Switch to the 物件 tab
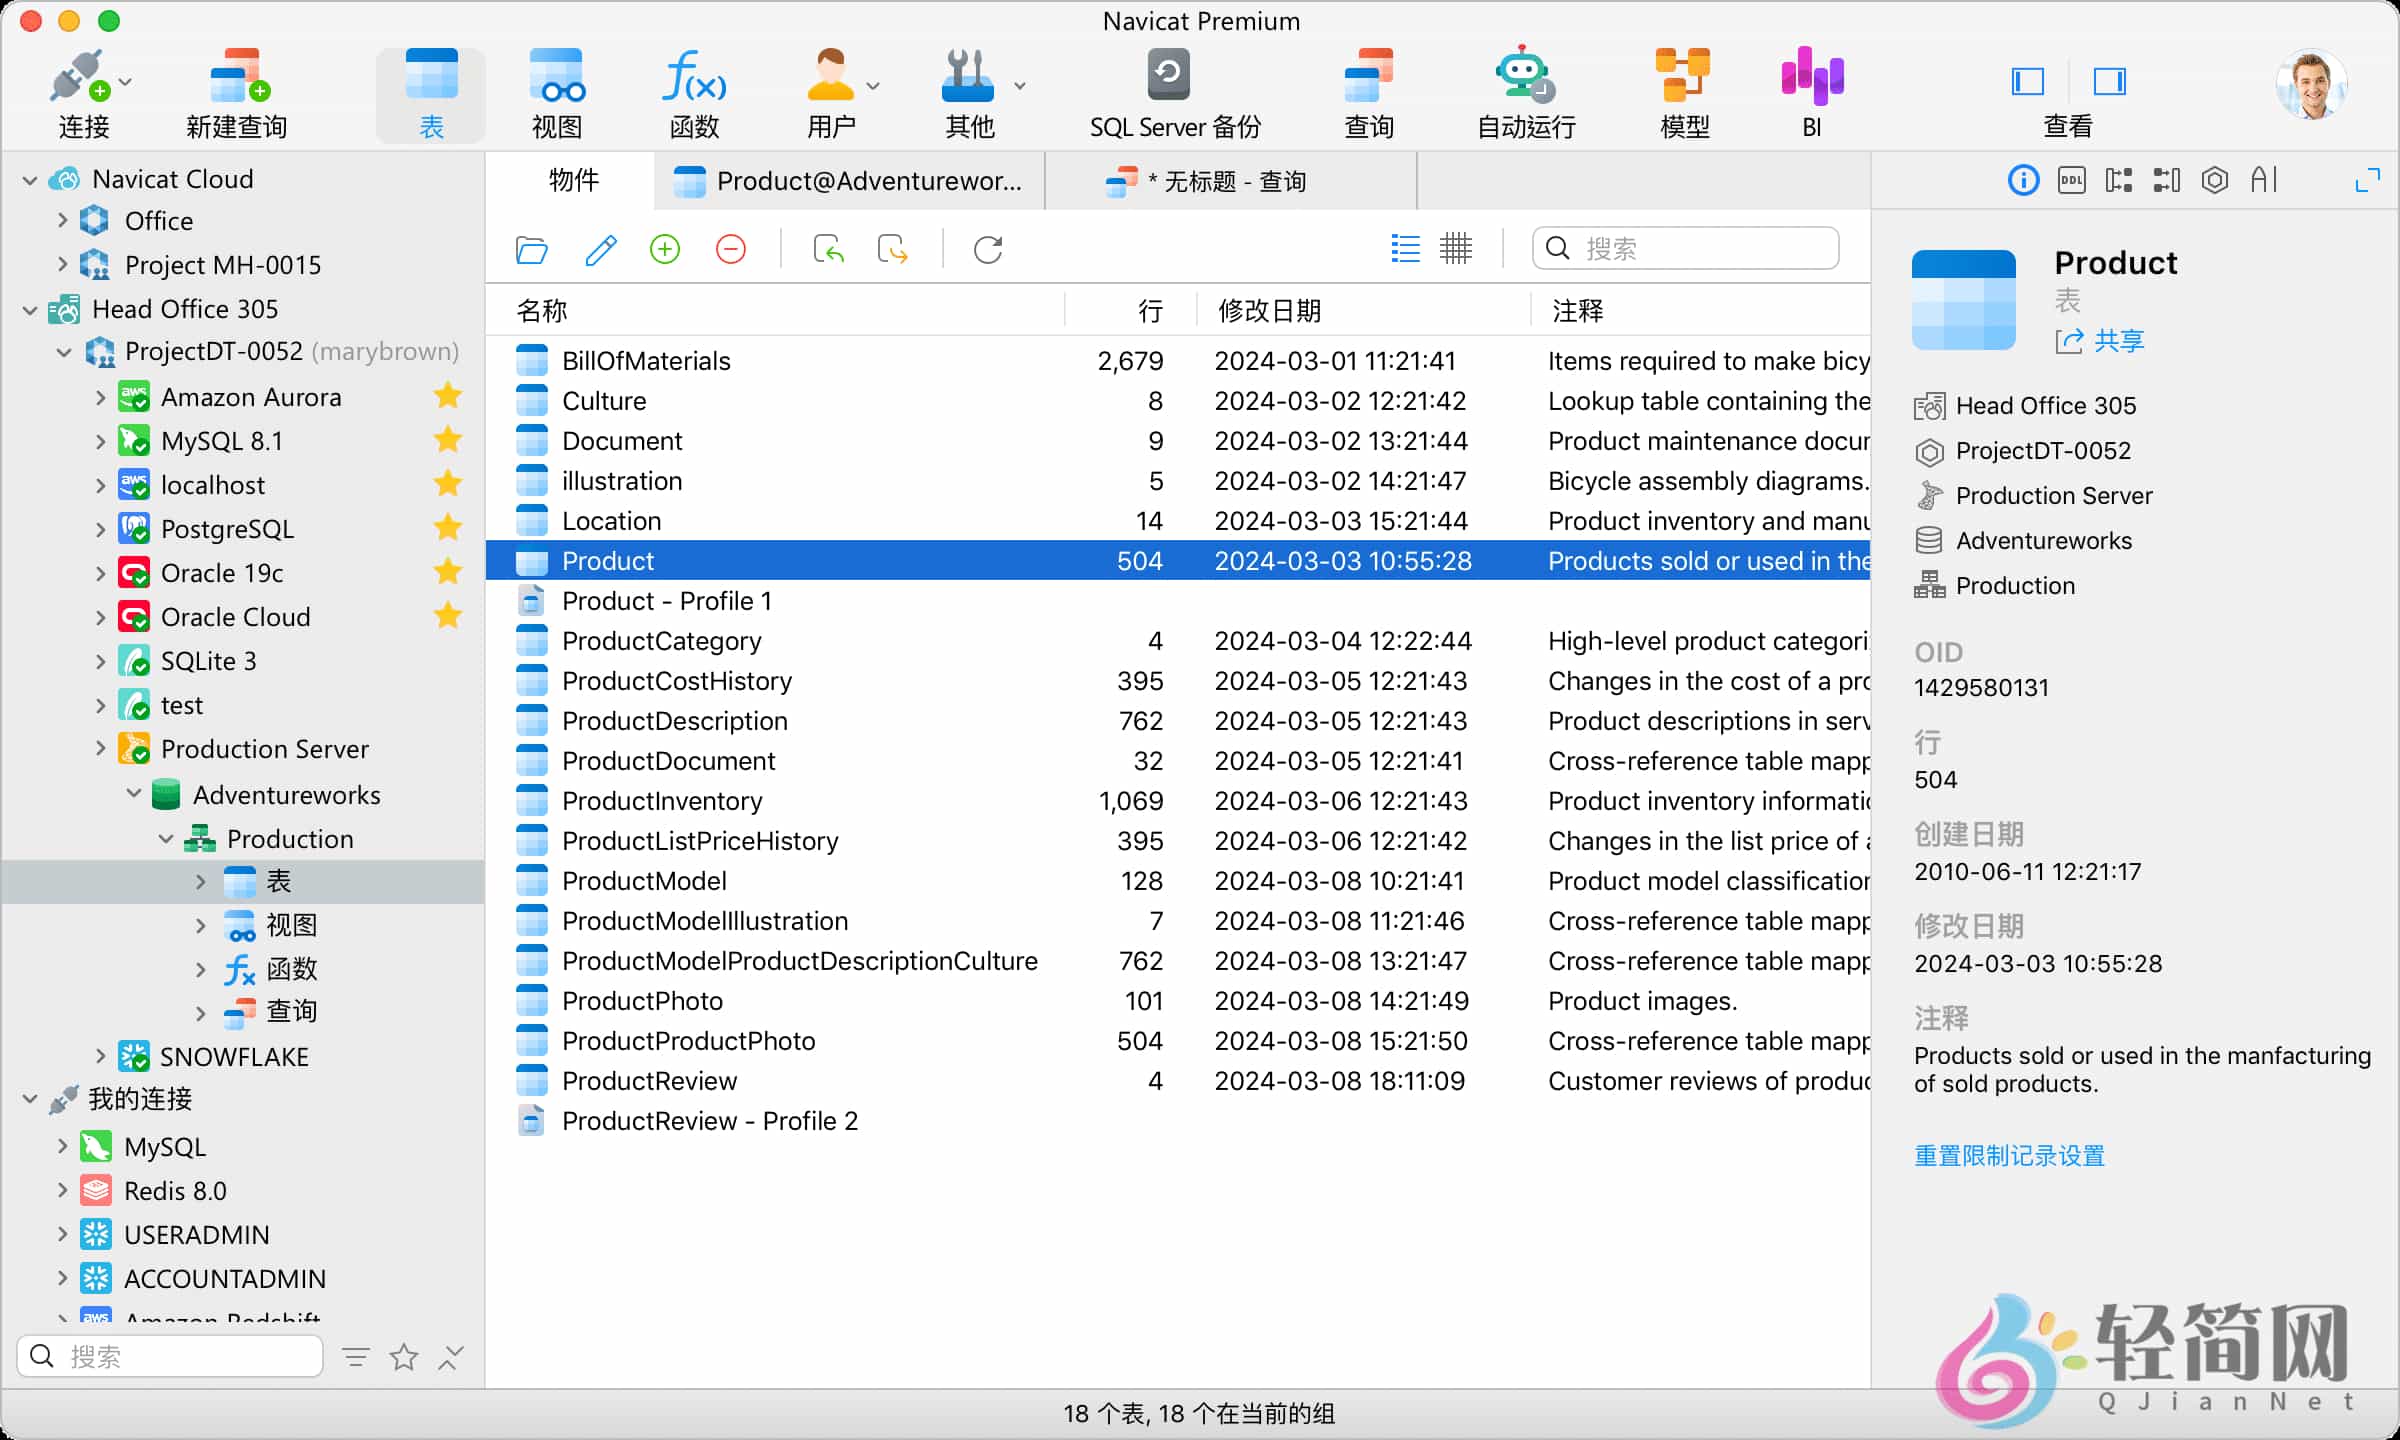Screen dimensions: 2400x1440 (571, 181)
